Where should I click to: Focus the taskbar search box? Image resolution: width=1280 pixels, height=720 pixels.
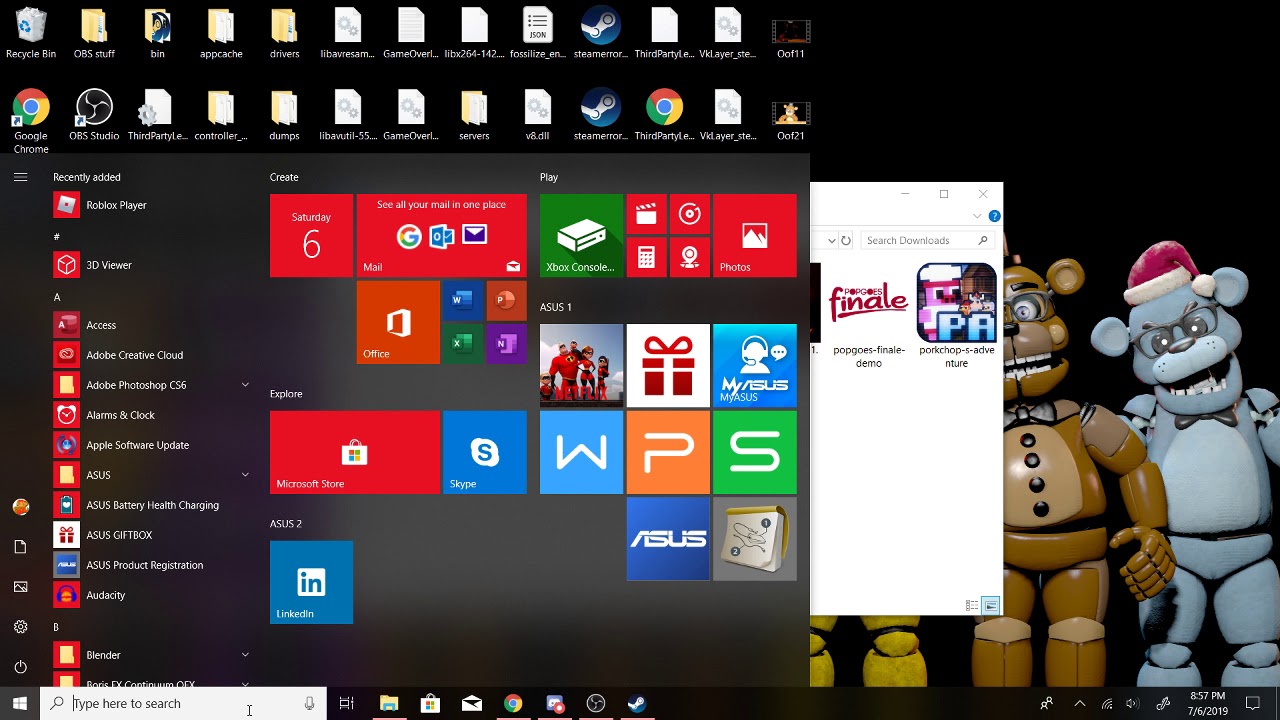[185, 704]
